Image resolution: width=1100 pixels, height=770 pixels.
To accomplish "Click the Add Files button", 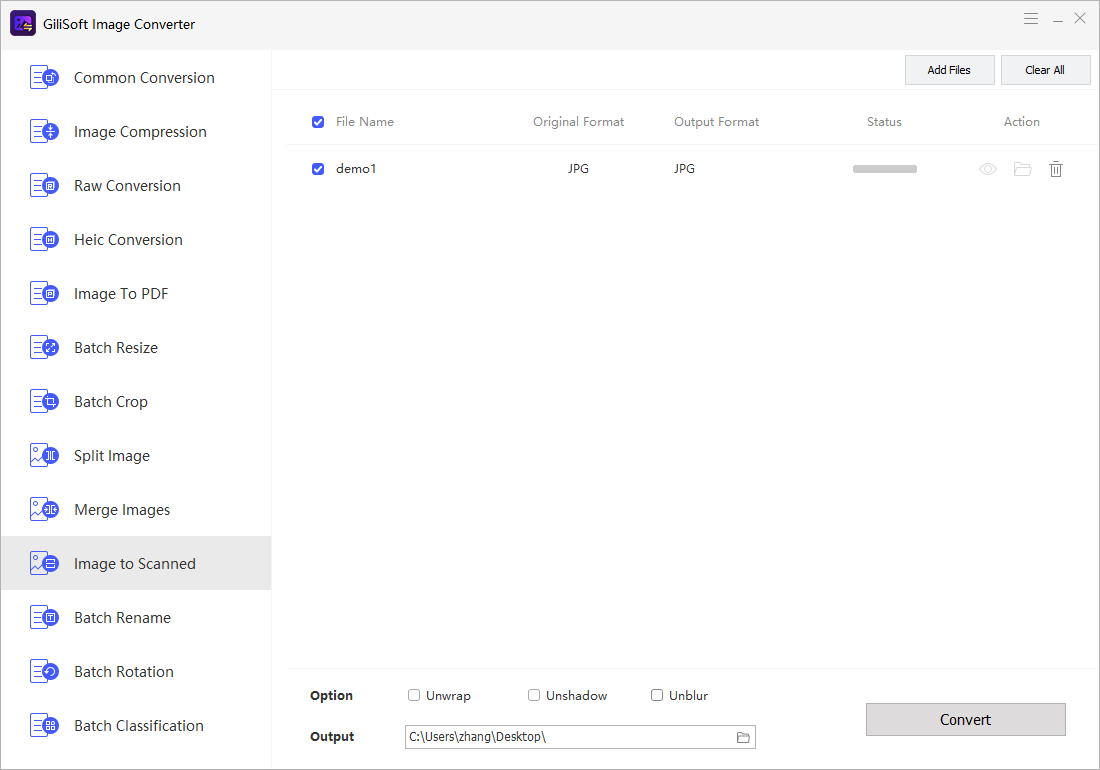I will [x=949, y=70].
